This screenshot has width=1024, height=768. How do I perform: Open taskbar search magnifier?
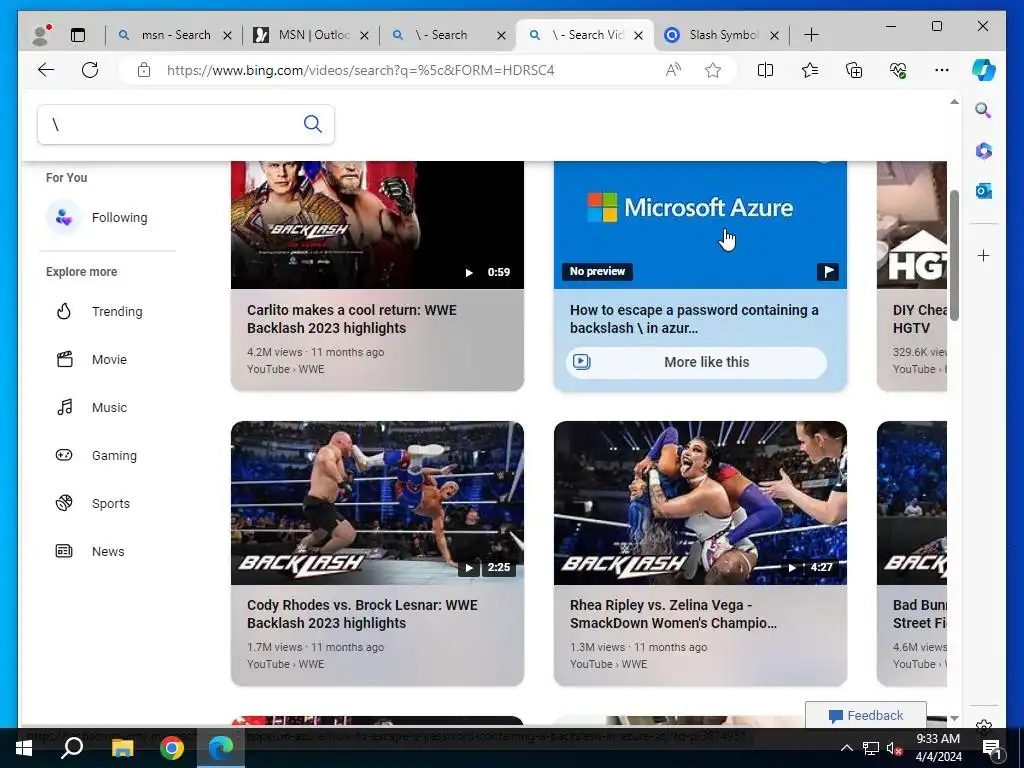(x=72, y=748)
